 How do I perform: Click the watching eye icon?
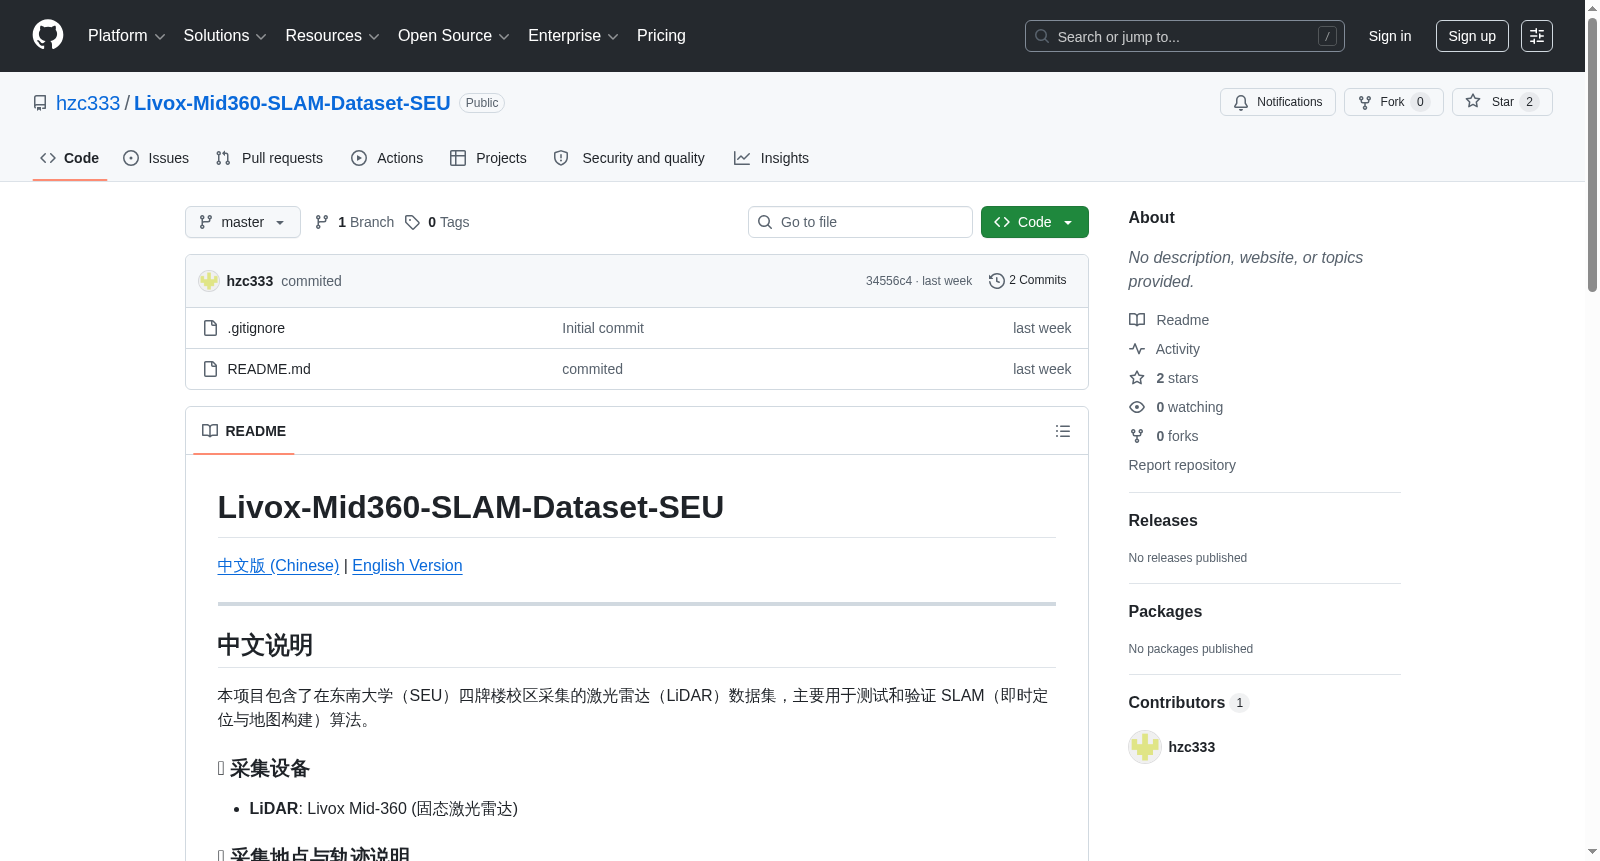[x=1137, y=407]
